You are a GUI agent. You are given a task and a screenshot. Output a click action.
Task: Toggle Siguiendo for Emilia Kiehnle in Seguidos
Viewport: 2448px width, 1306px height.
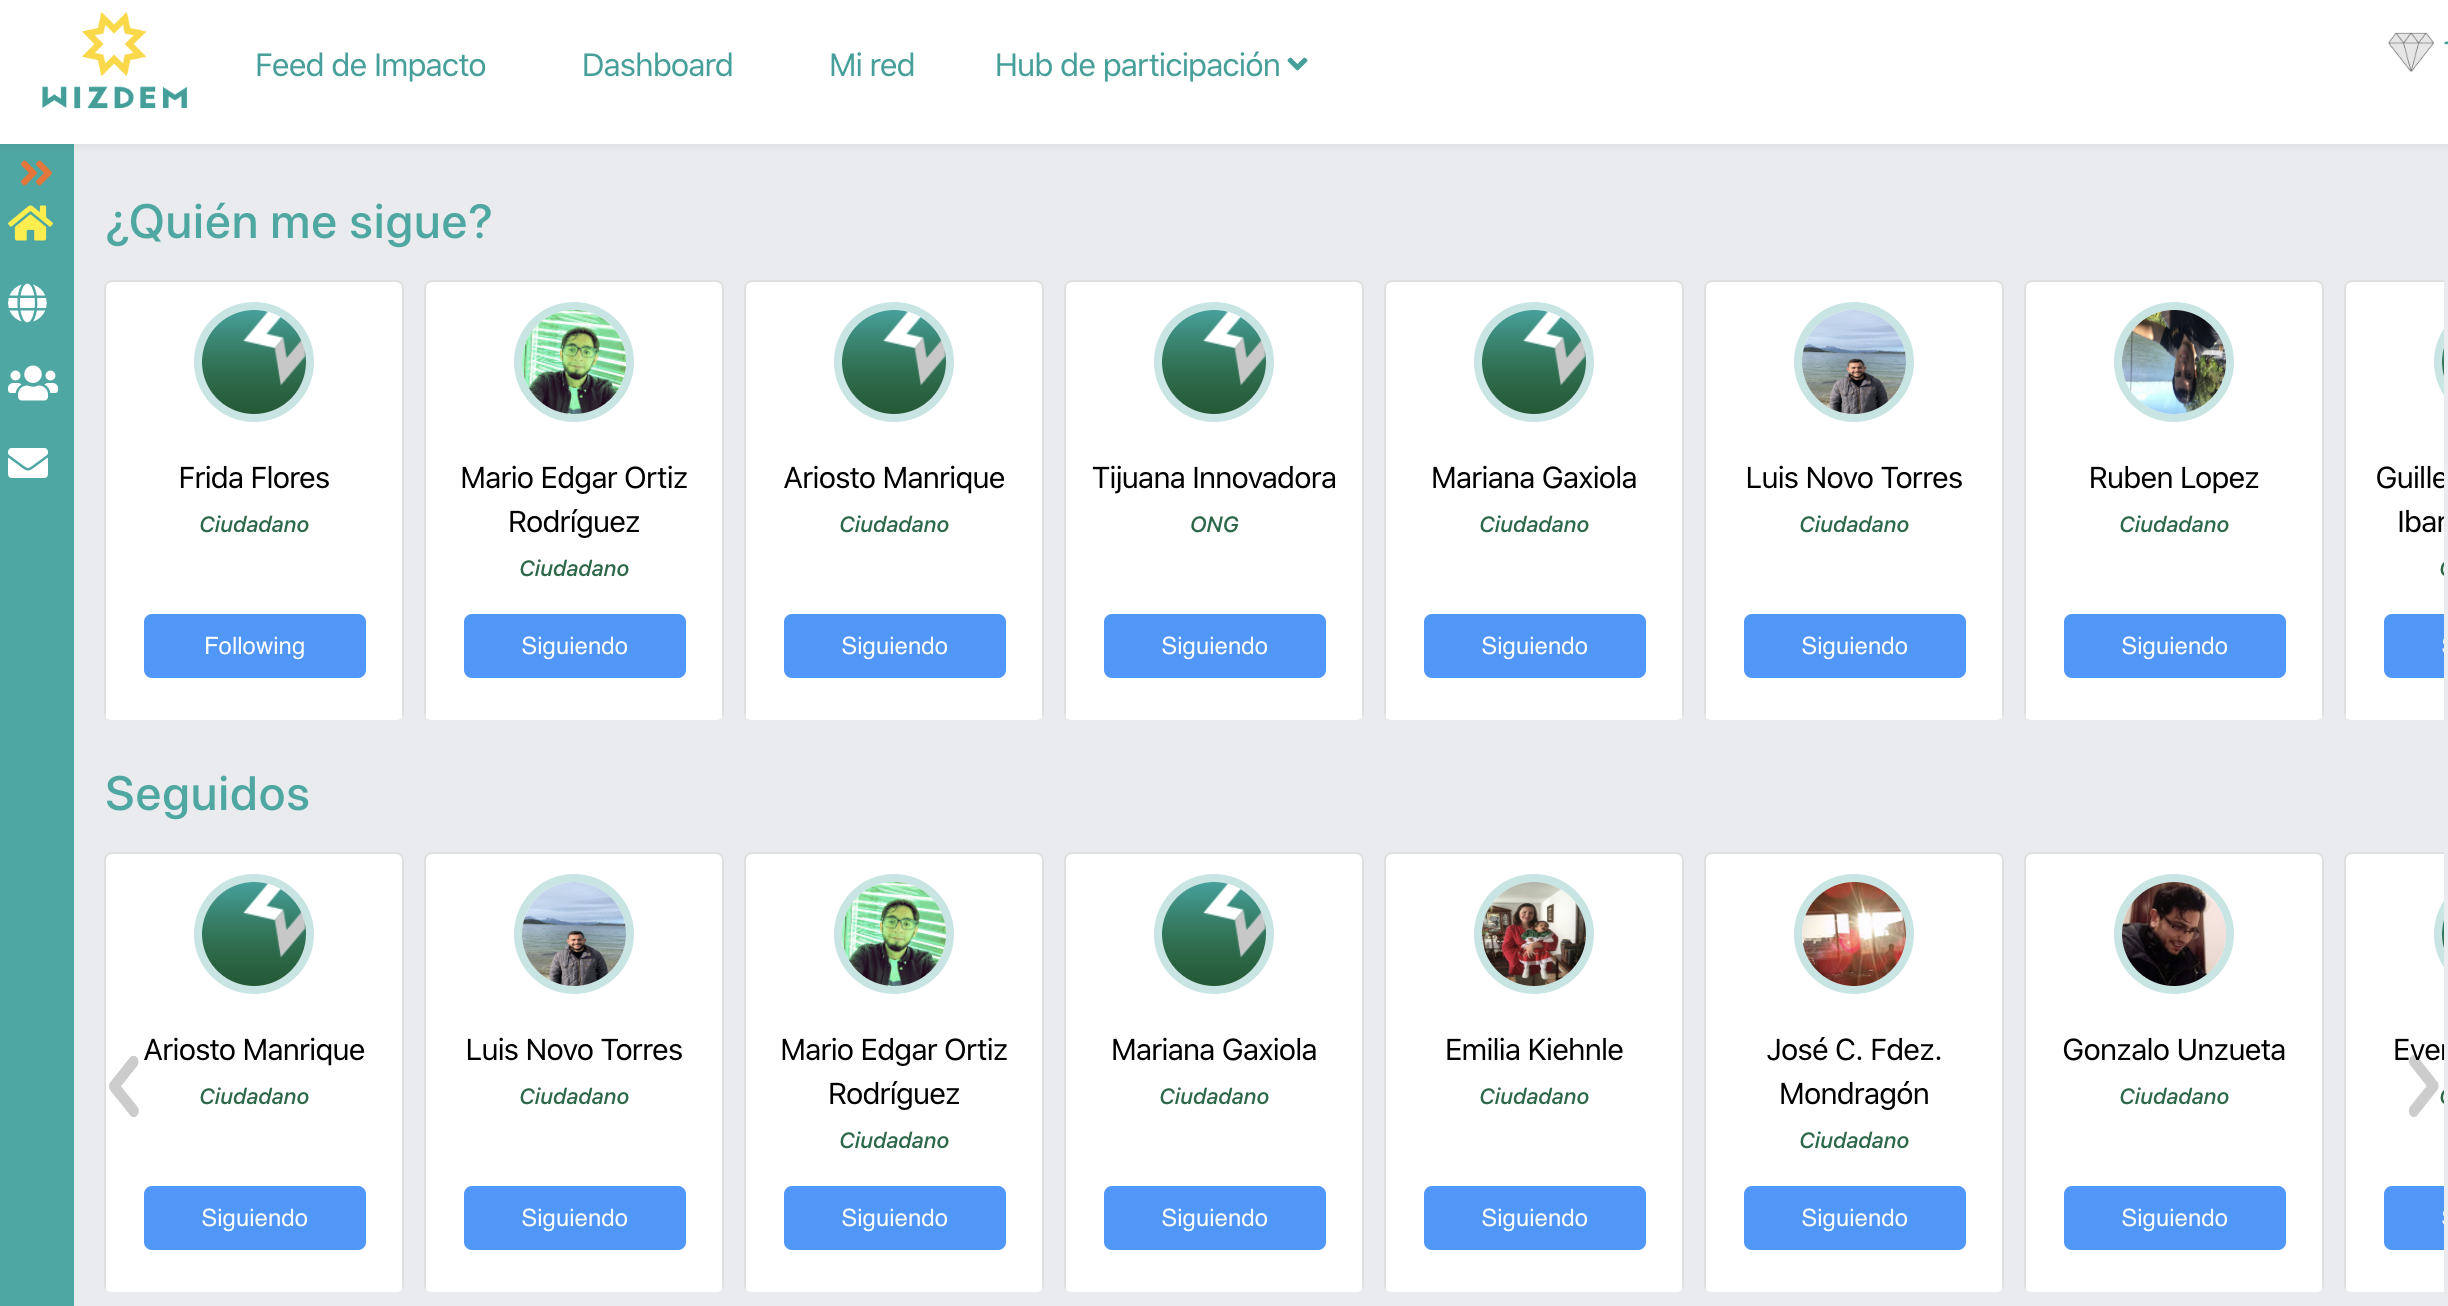coord(1534,1218)
